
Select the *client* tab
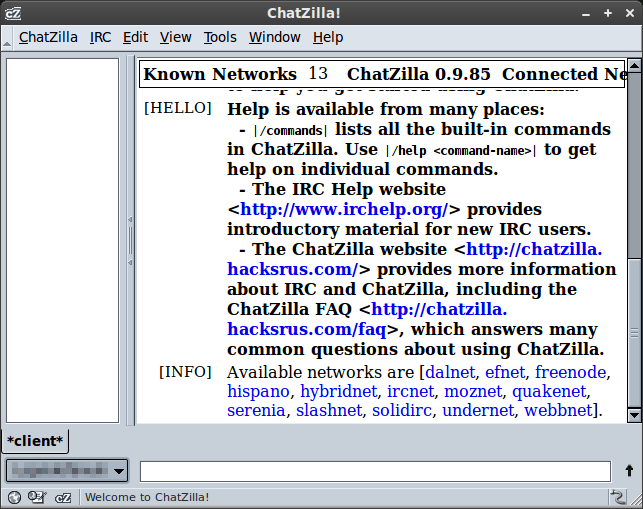point(35,441)
